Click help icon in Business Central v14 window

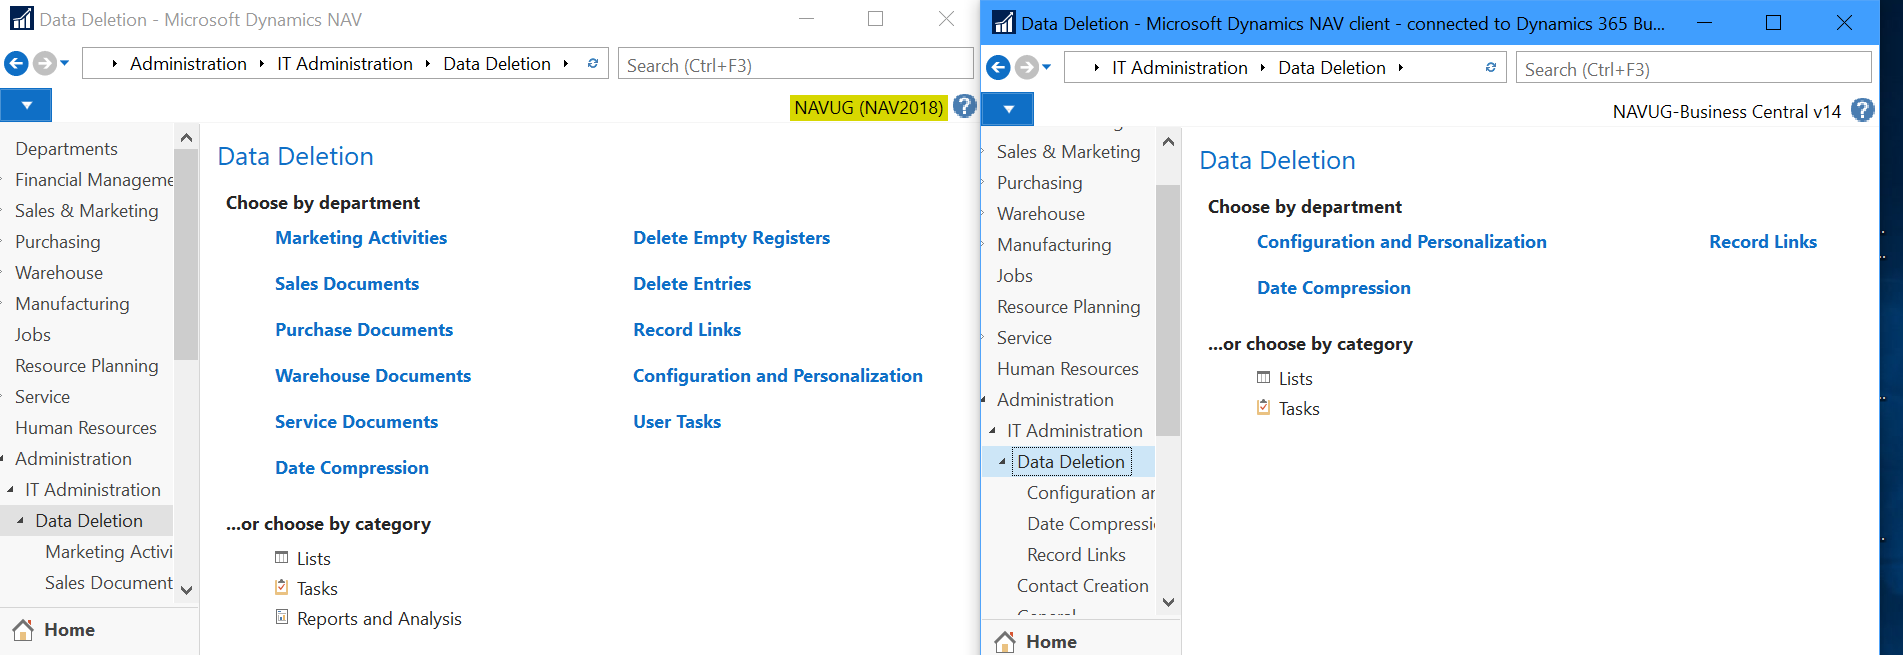tap(1863, 110)
